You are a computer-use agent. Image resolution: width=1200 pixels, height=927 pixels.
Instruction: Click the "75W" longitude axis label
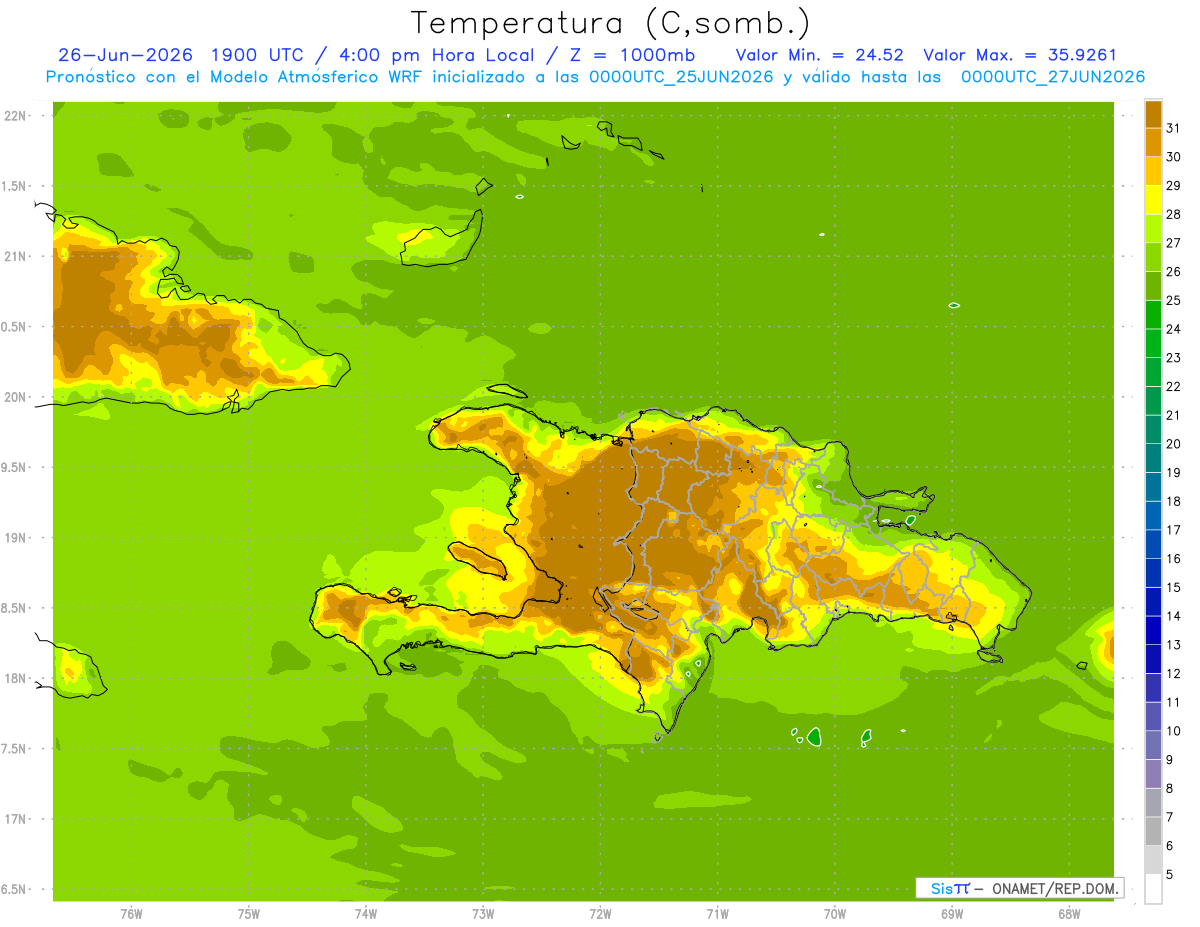tap(249, 914)
